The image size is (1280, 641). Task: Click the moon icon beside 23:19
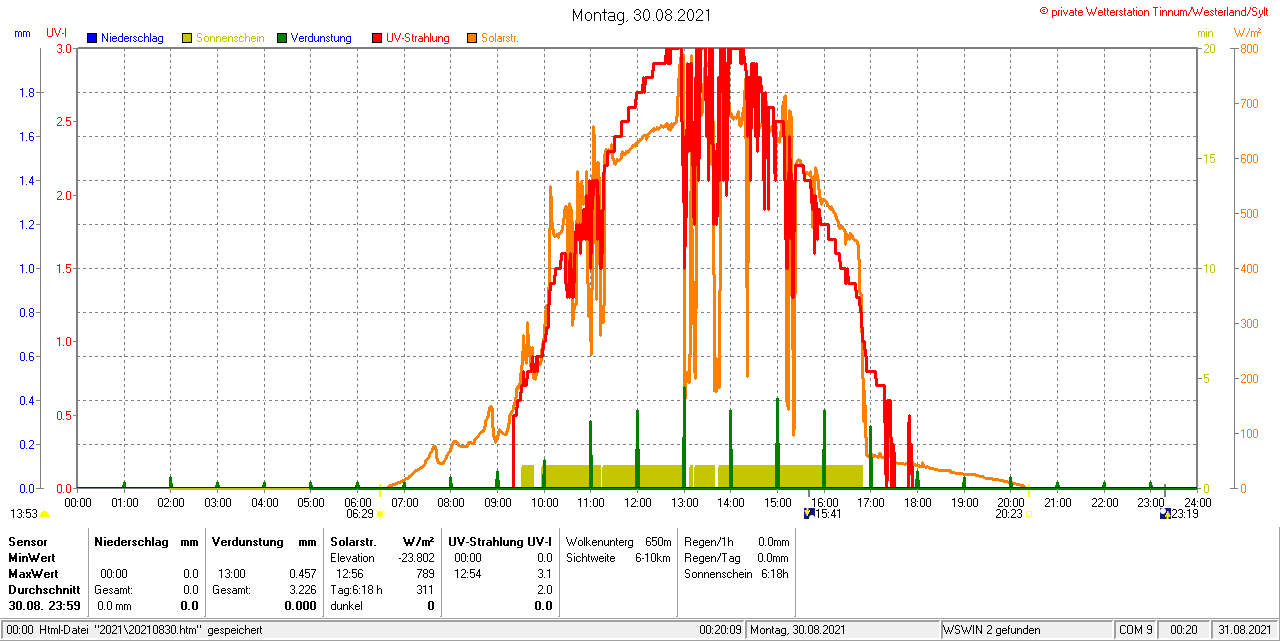tap(1165, 514)
